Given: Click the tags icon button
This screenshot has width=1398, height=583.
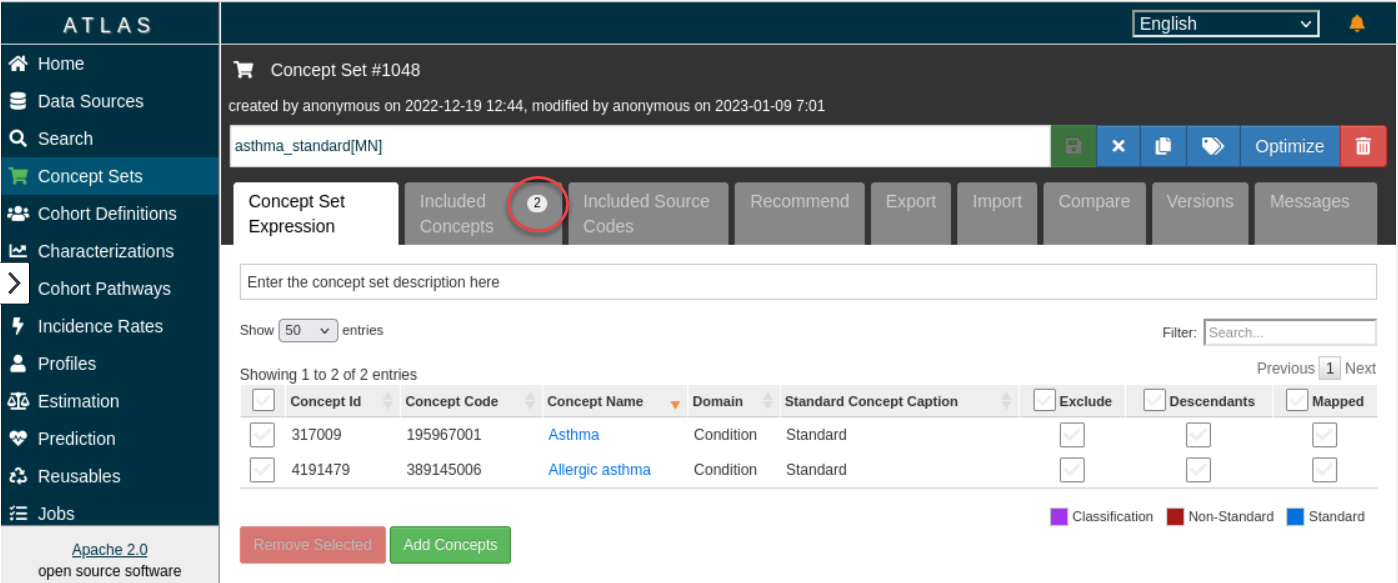Looking at the screenshot, I should 1212,146.
